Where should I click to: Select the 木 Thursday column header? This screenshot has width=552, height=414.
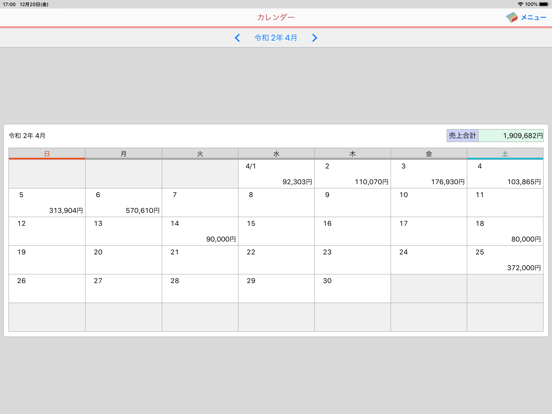(352, 154)
